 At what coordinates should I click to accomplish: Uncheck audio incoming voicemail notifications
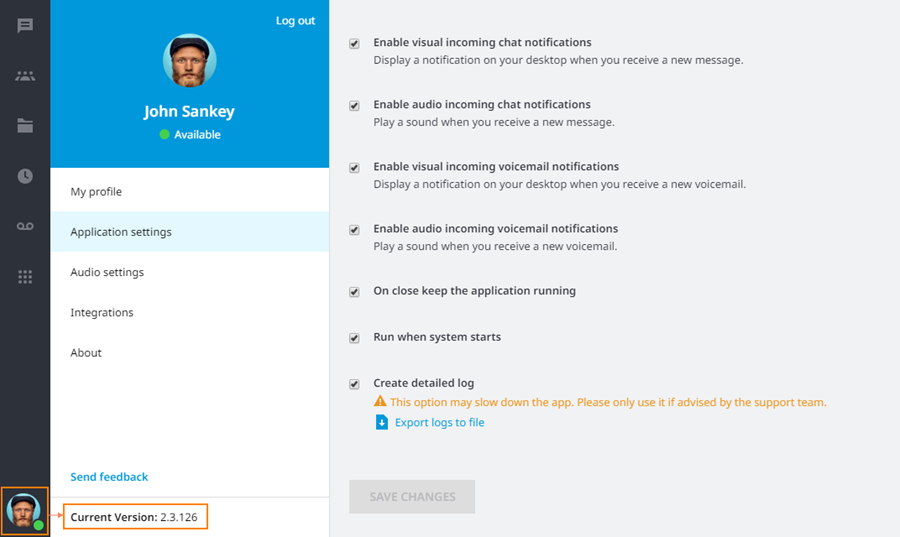pos(354,230)
